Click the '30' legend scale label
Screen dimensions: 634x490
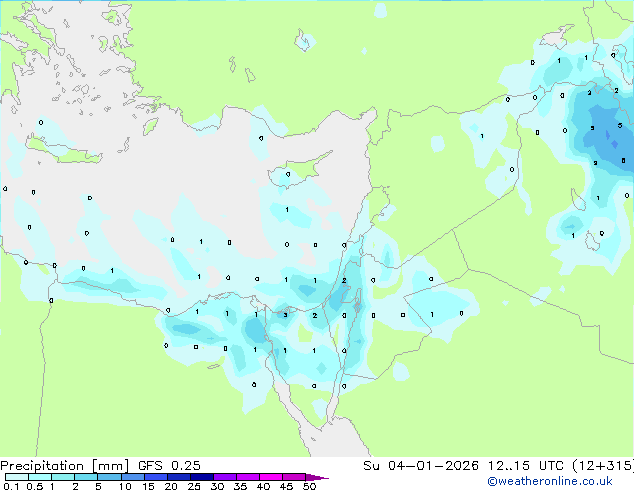coord(217,486)
